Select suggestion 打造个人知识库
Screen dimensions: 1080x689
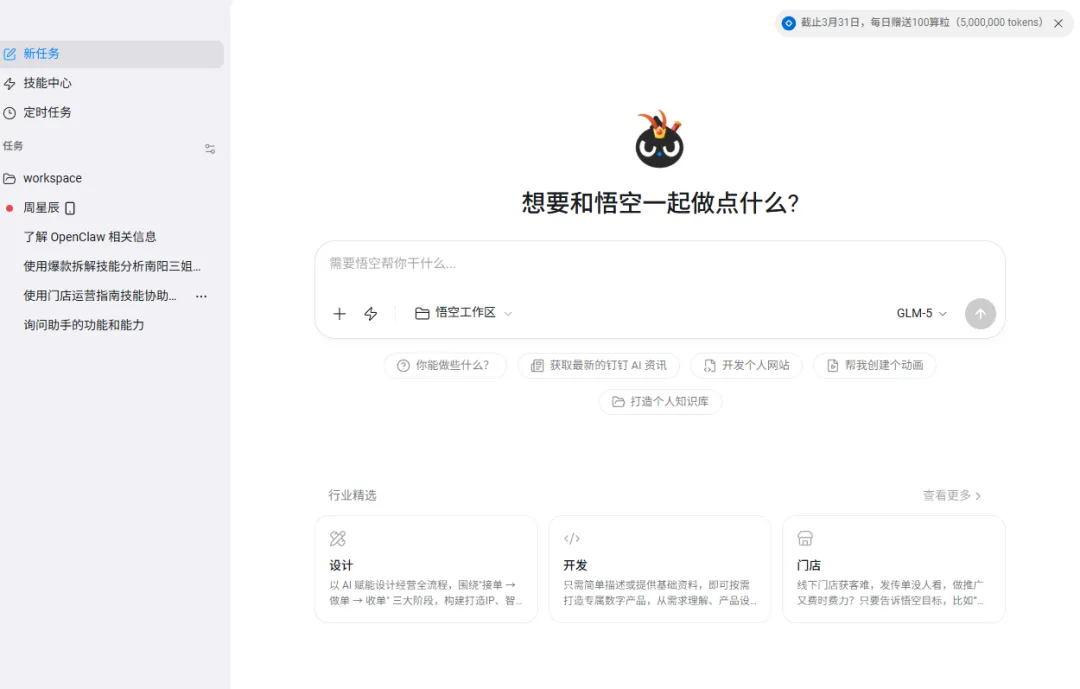click(660, 402)
